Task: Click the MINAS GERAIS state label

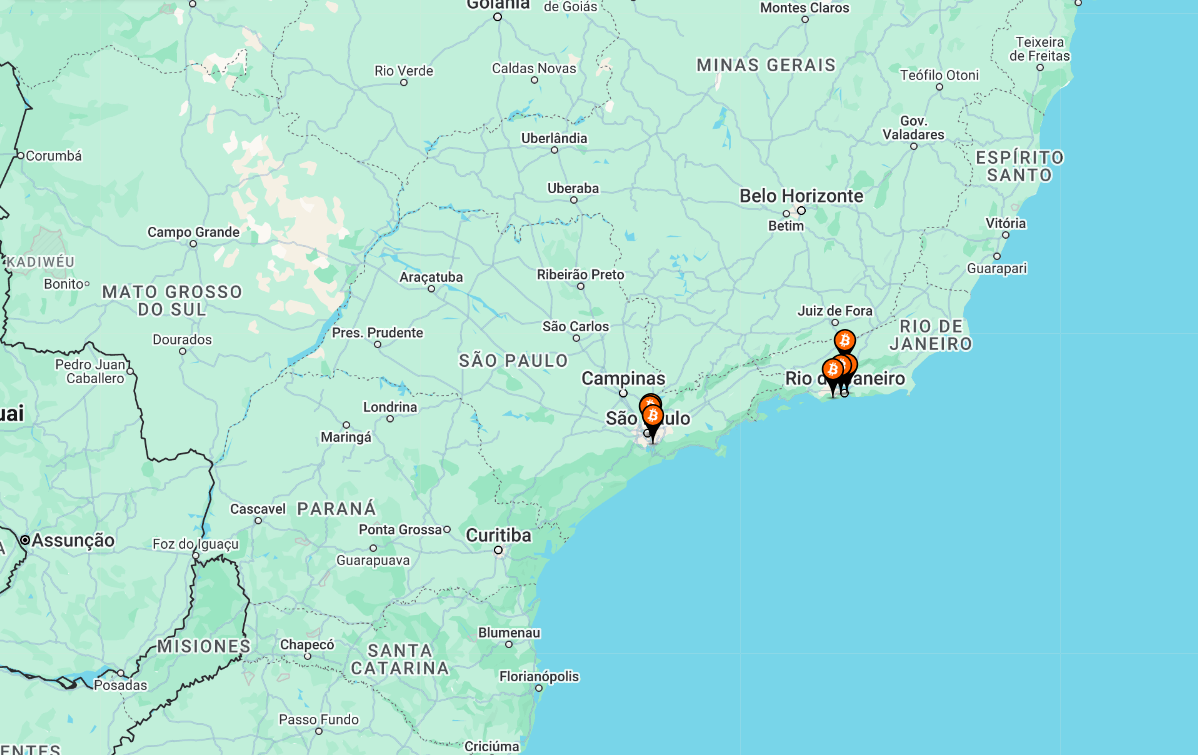Action: click(766, 65)
